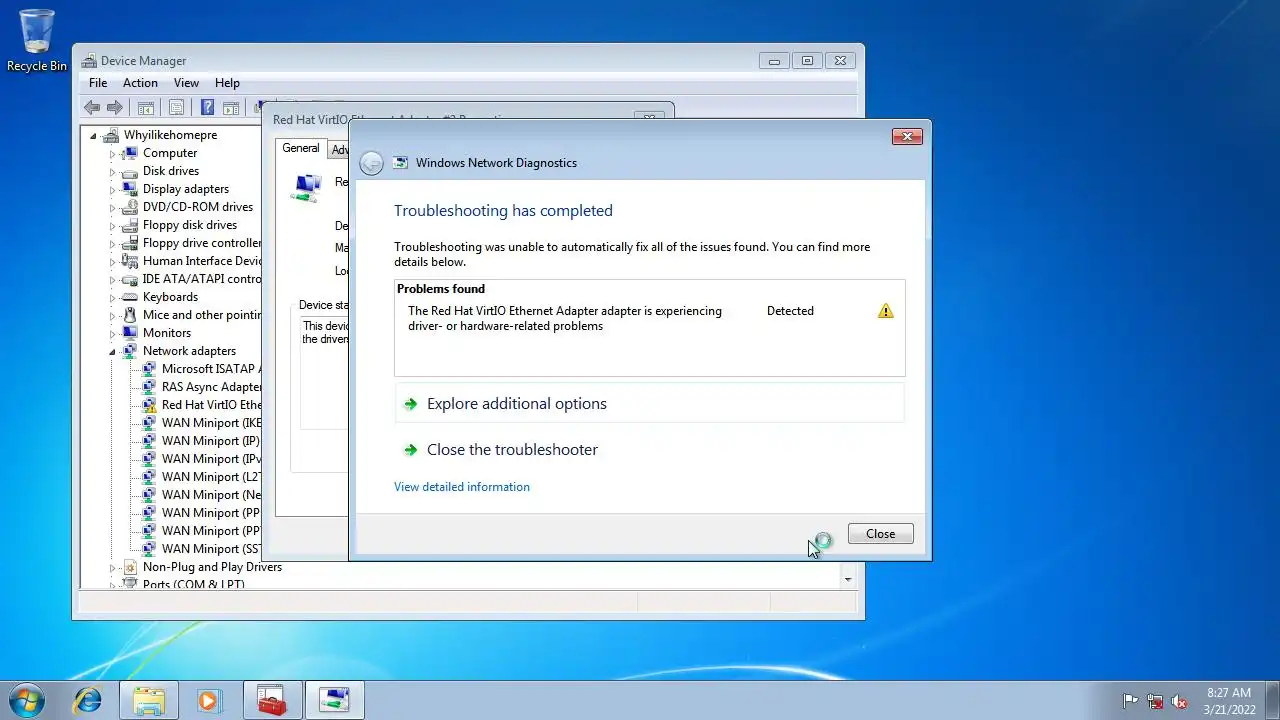Select General tab in adapter Properties
This screenshot has height=720, width=1280.
pos(300,148)
